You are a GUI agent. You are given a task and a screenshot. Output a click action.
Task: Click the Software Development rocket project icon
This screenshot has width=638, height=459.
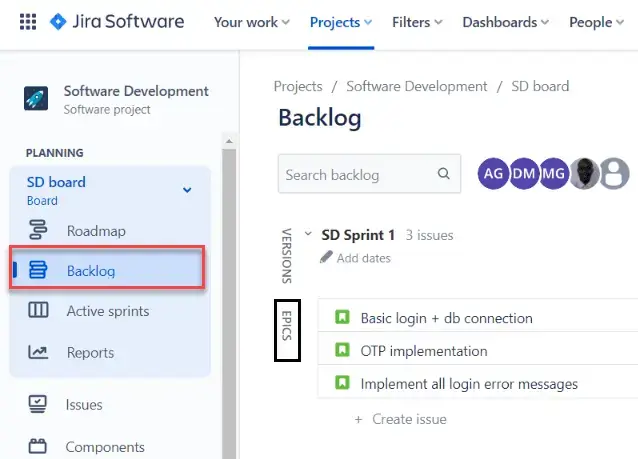[36, 98]
